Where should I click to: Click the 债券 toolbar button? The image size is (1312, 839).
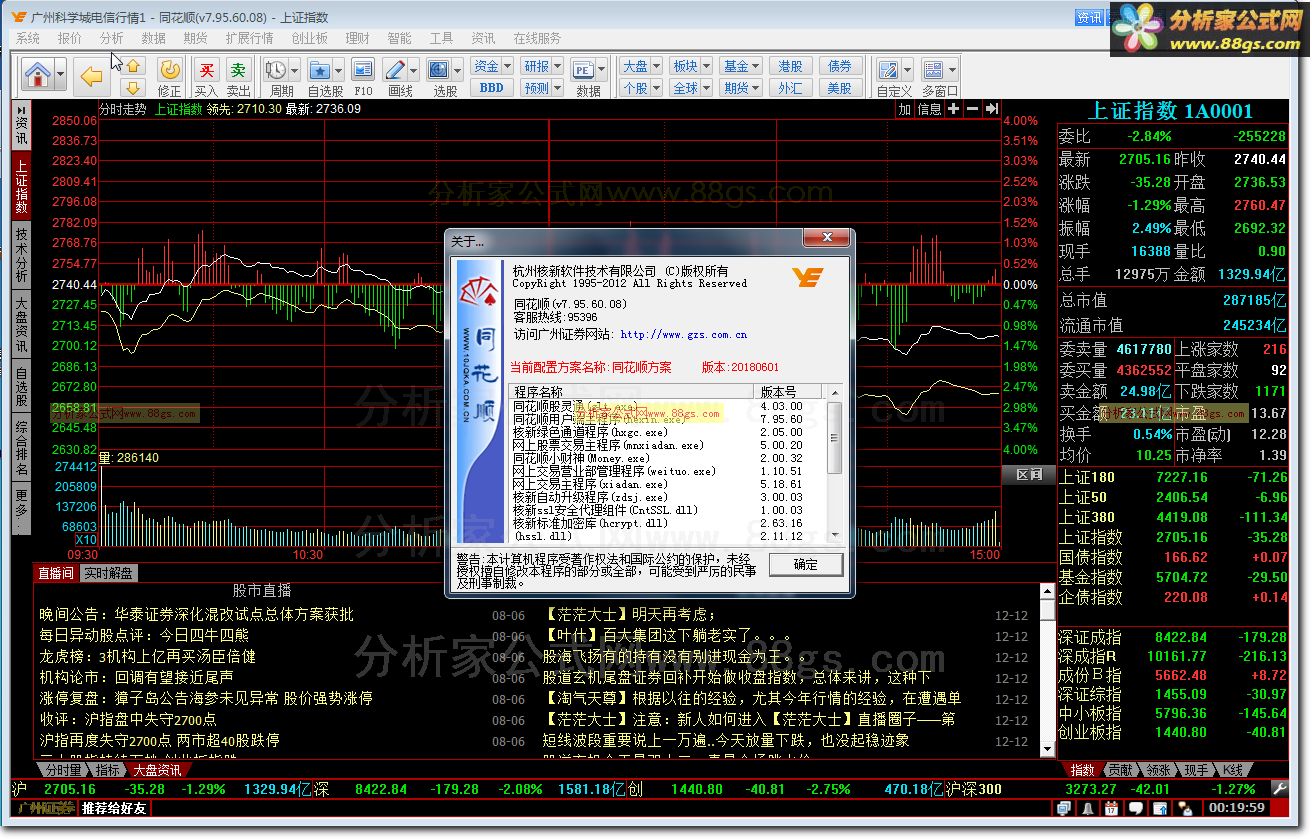point(840,66)
